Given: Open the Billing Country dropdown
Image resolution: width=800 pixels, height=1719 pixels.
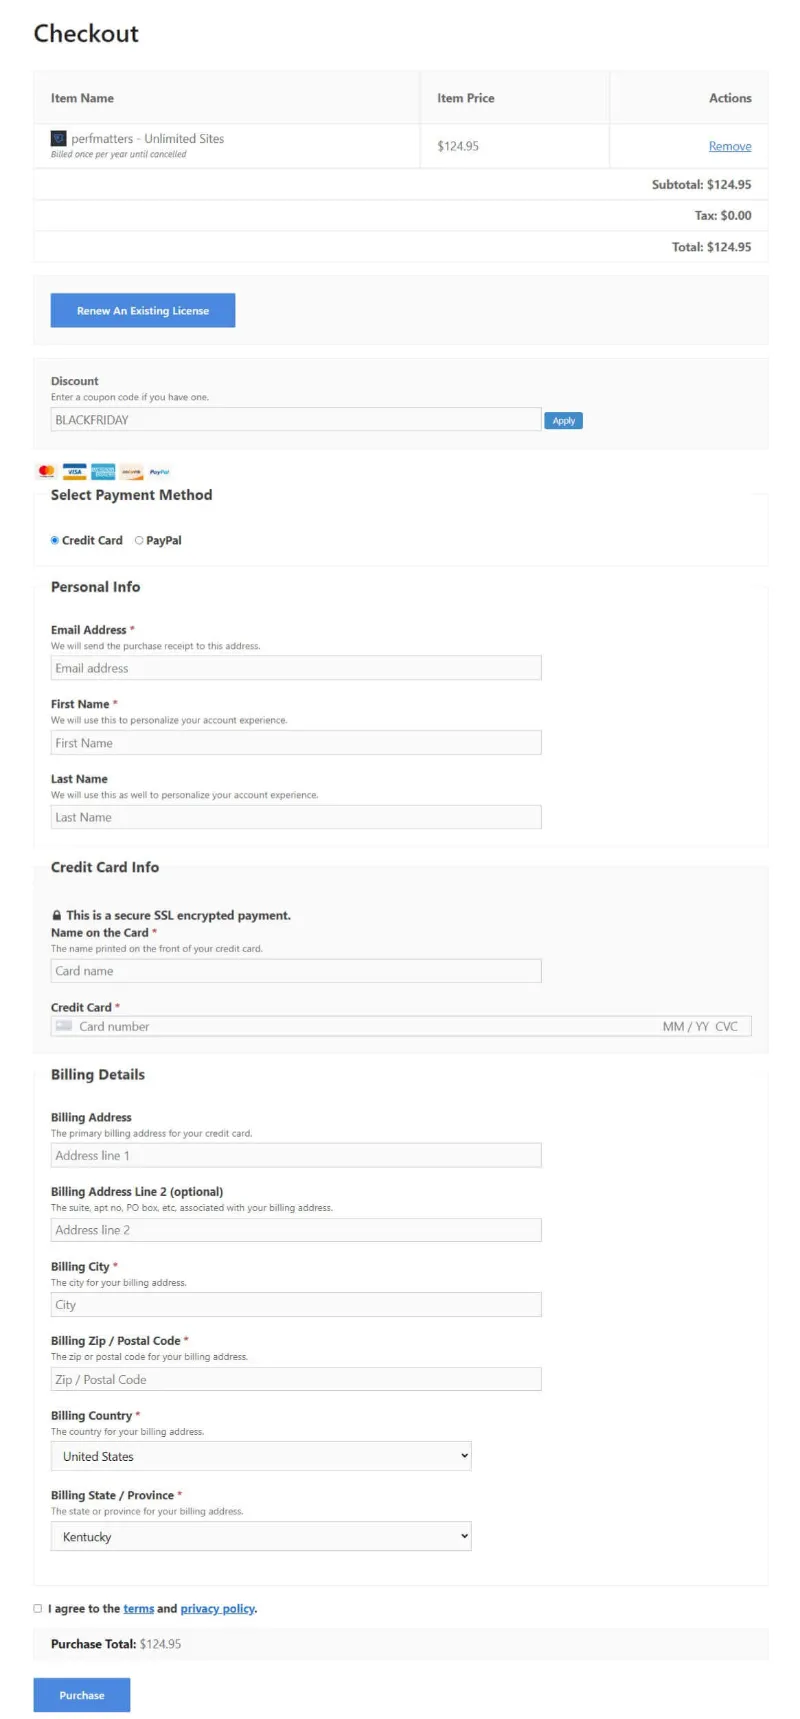Looking at the screenshot, I should point(261,1456).
